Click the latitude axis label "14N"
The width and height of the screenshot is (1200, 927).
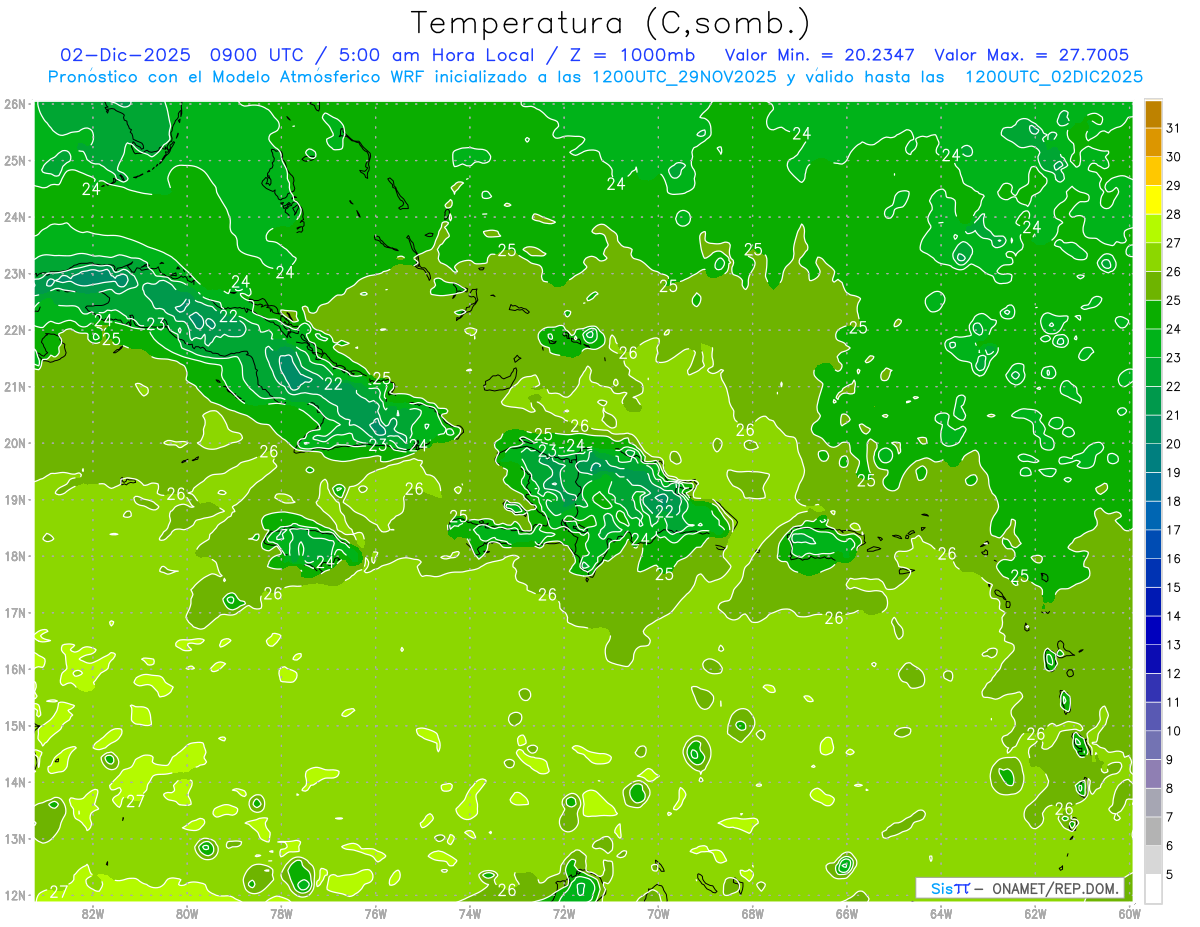(14, 782)
